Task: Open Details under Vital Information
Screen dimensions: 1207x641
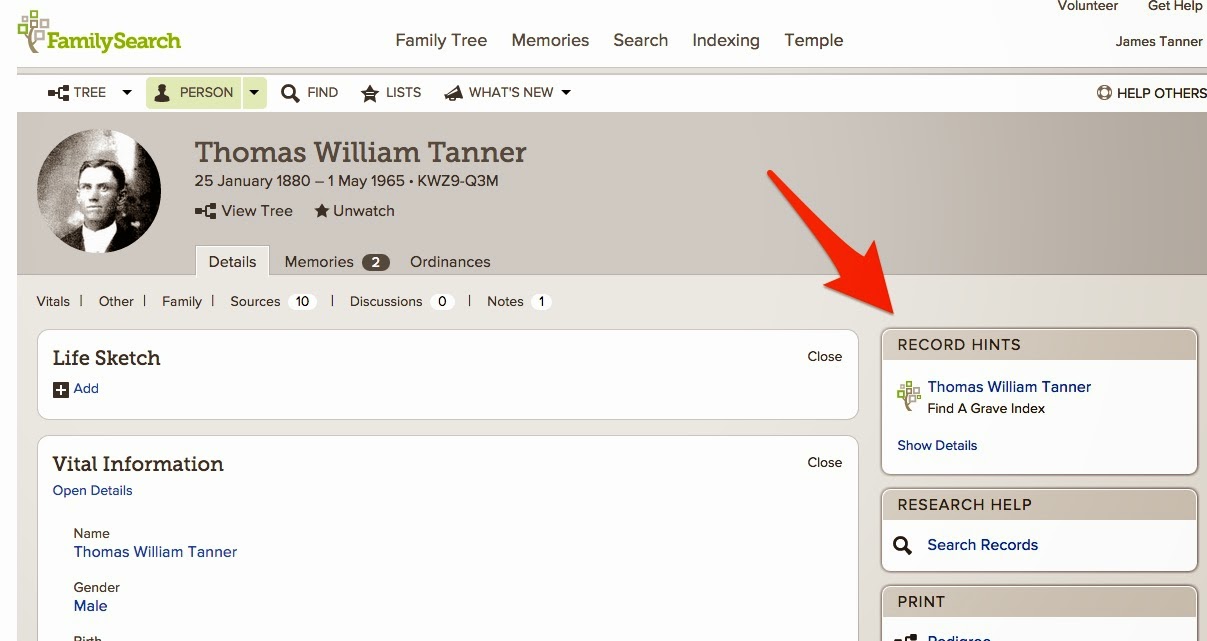Action: pyautogui.click(x=92, y=490)
